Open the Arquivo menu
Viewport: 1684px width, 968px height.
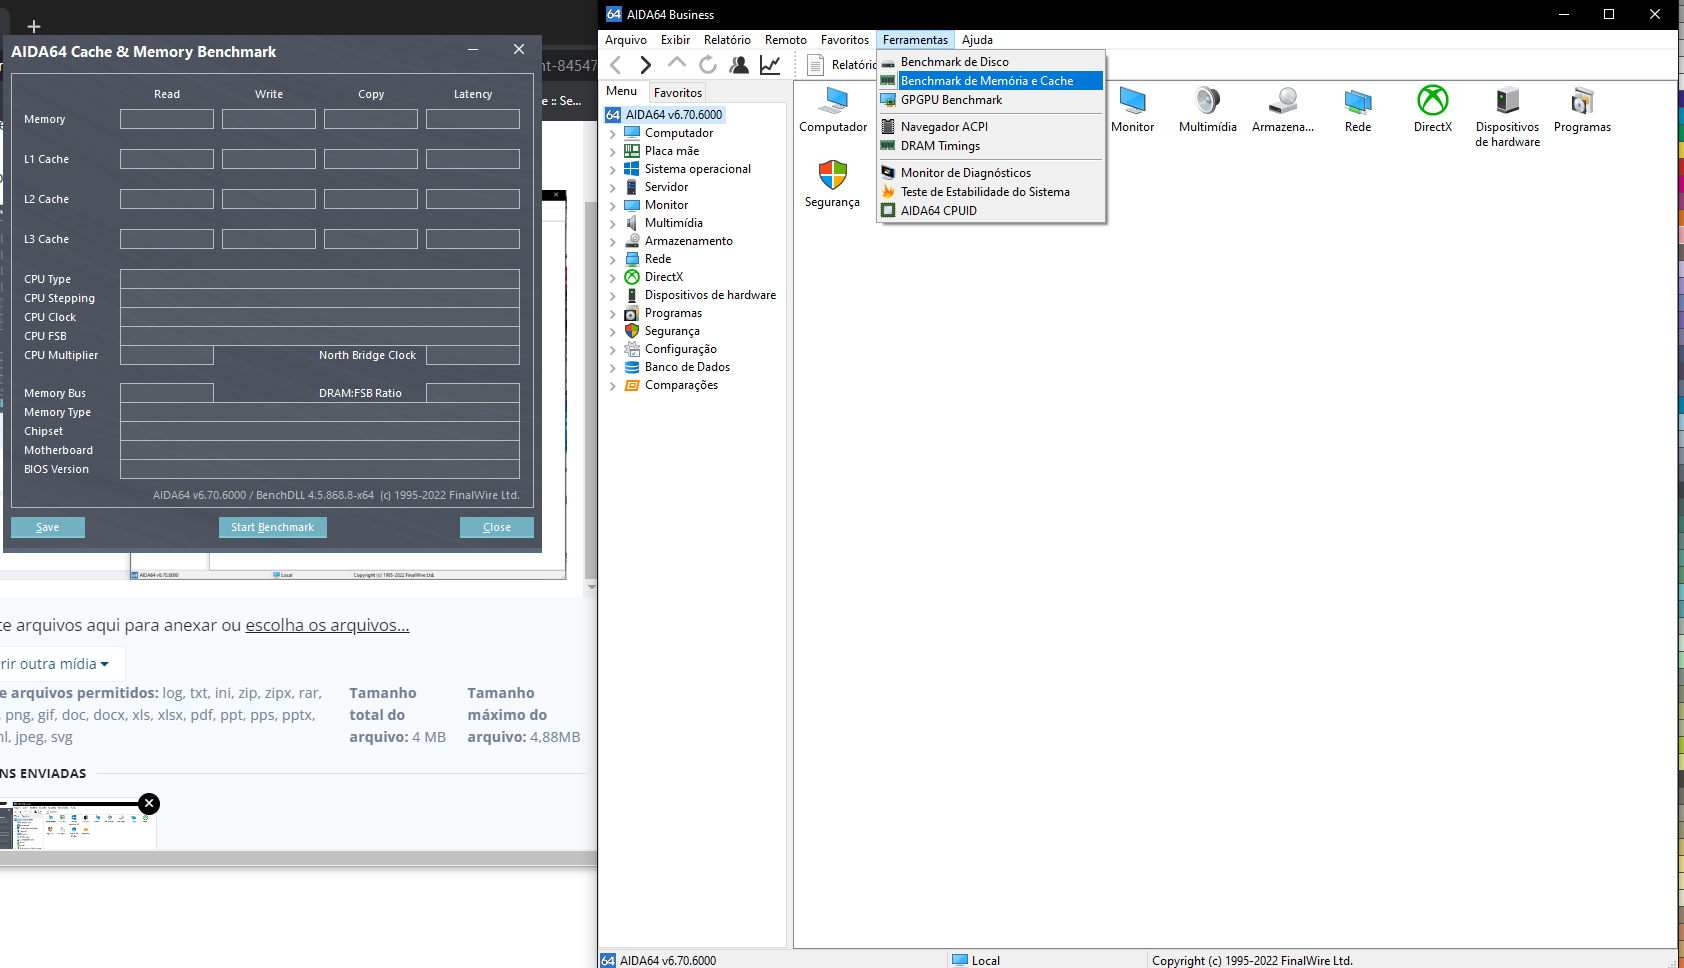click(626, 40)
